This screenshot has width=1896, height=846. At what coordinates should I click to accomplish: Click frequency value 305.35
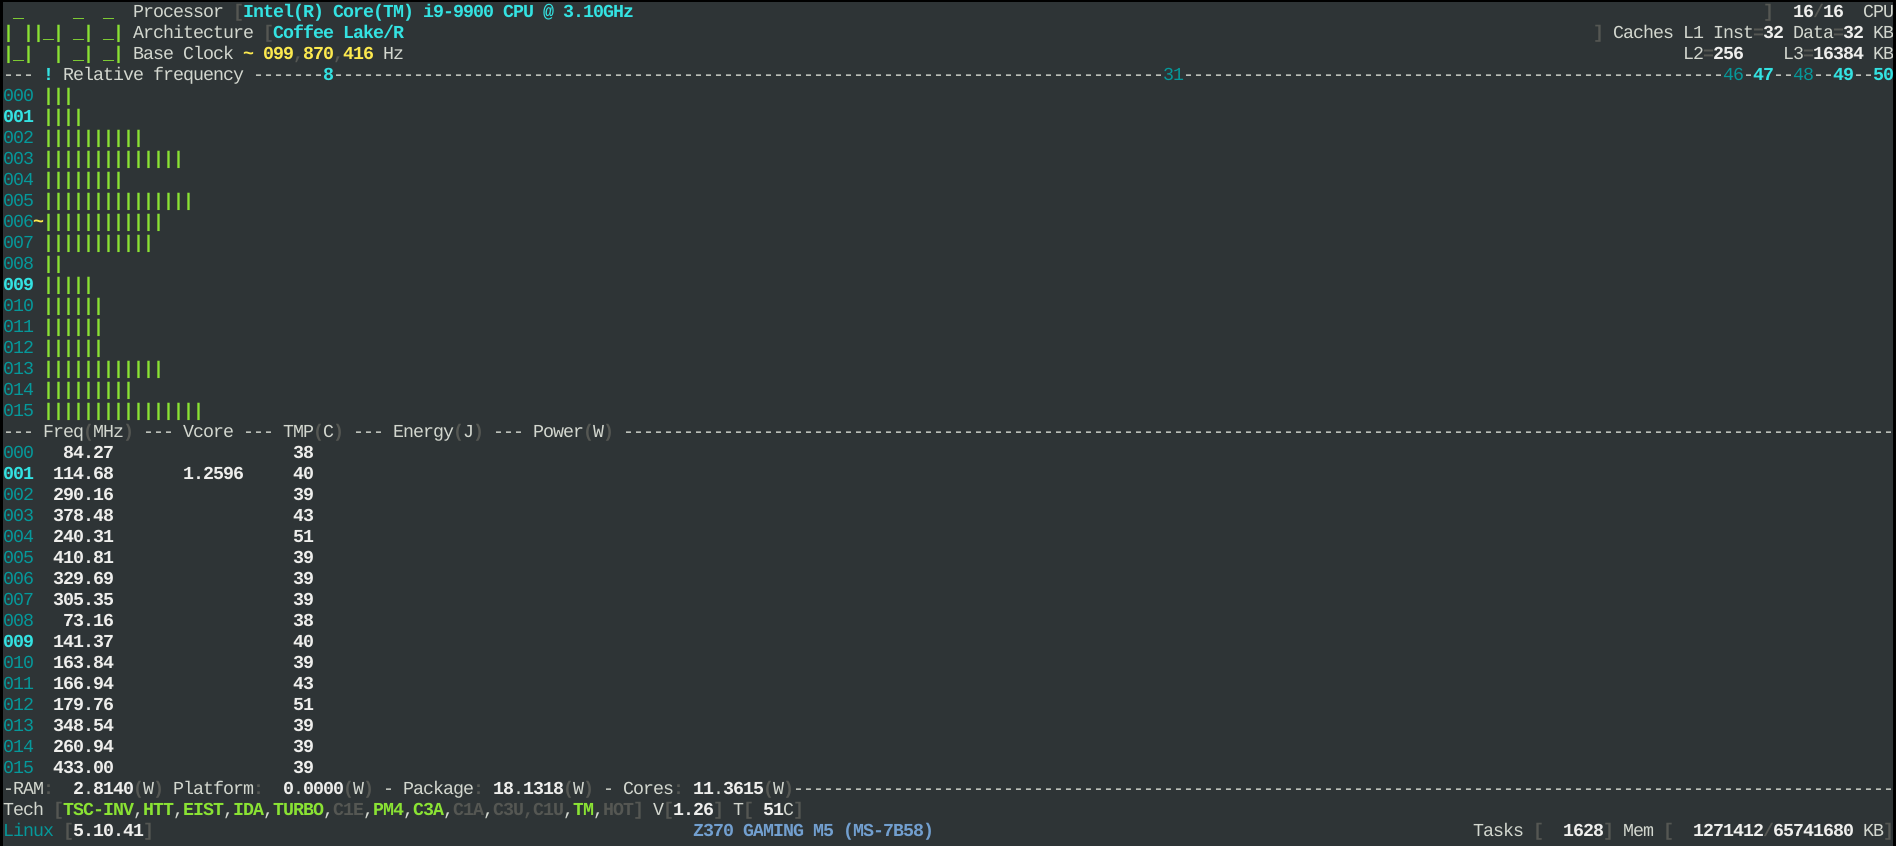[x=83, y=600]
